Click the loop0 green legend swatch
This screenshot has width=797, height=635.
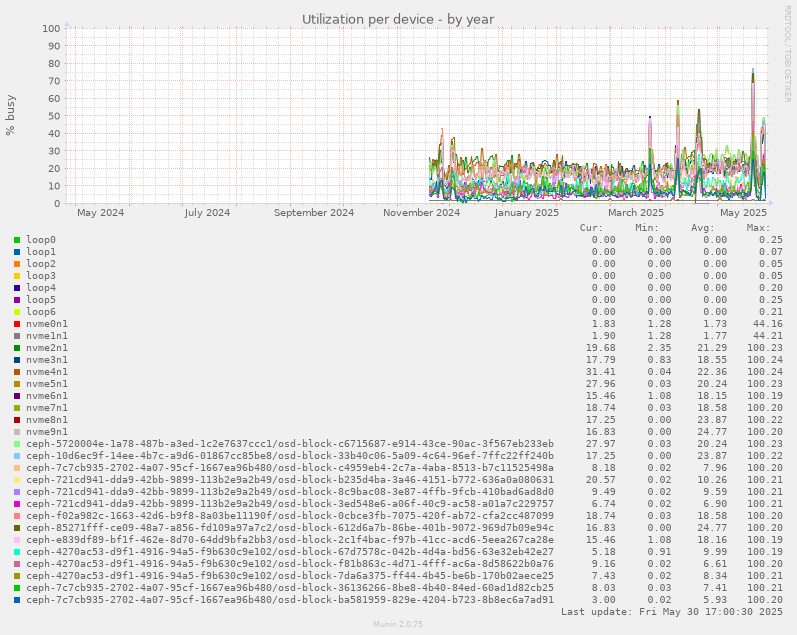(17, 240)
